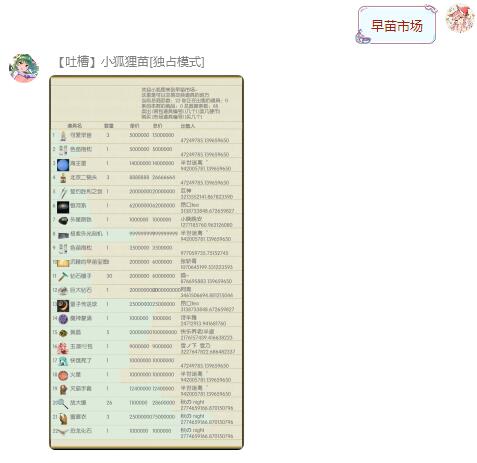Click seller name 雪ノ下 雪乃 in row 16
The height and width of the screenshot is (463, 477).
coord(195,345)
